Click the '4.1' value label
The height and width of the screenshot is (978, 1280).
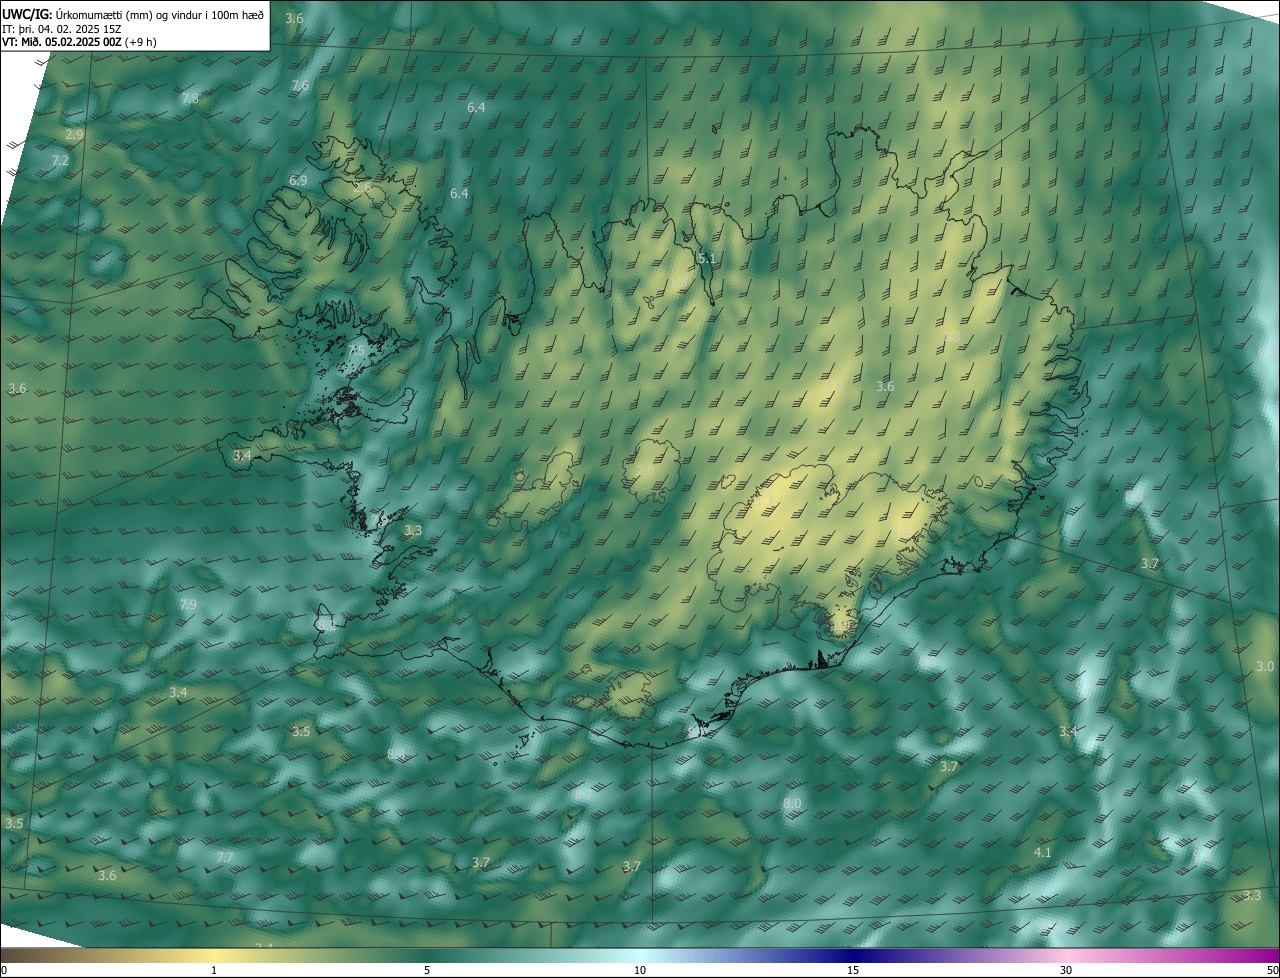pos(1042,852)
